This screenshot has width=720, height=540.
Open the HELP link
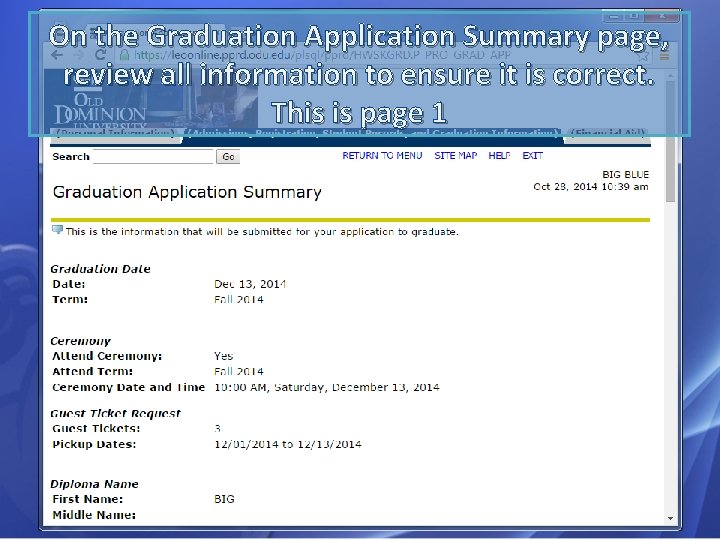pos(499,156)
